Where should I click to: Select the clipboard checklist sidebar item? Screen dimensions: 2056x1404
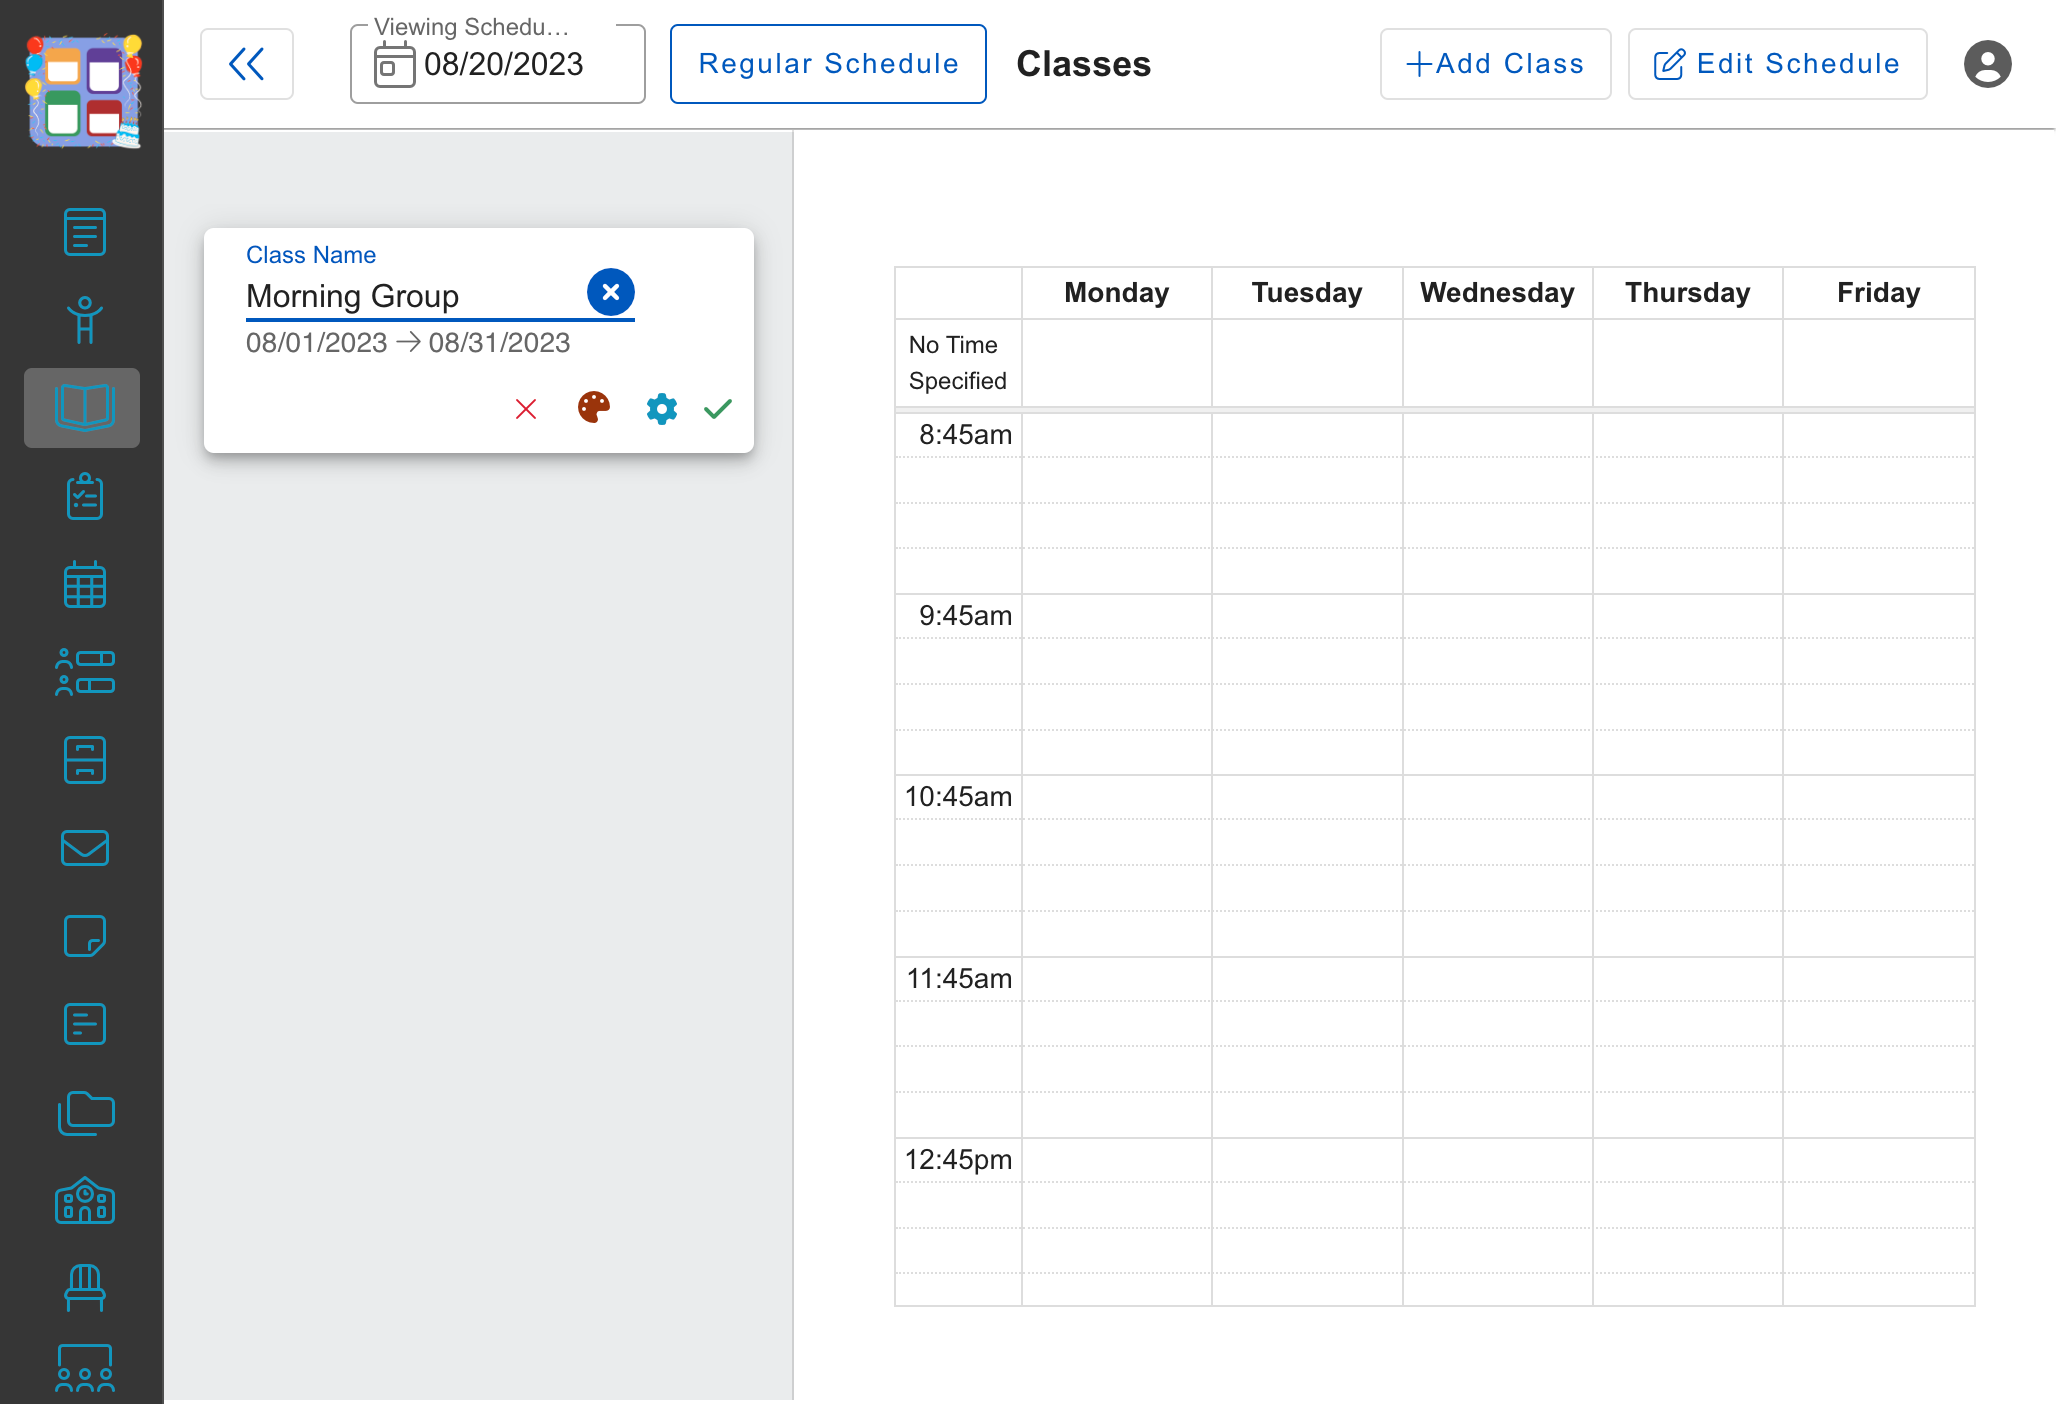pos(85,496)
